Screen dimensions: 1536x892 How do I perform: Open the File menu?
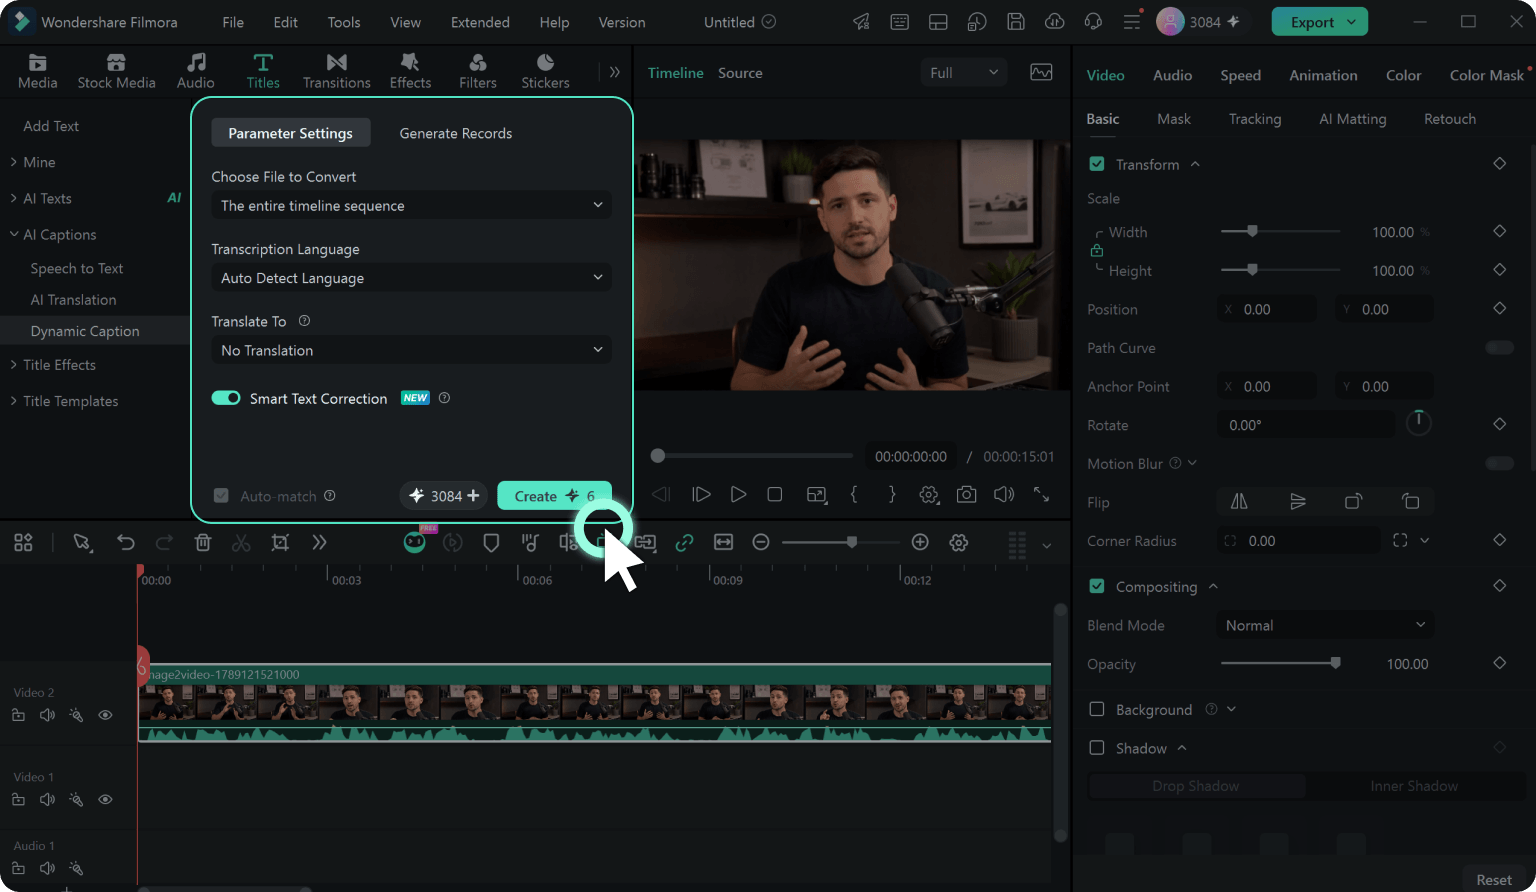(x=233, y=22)
